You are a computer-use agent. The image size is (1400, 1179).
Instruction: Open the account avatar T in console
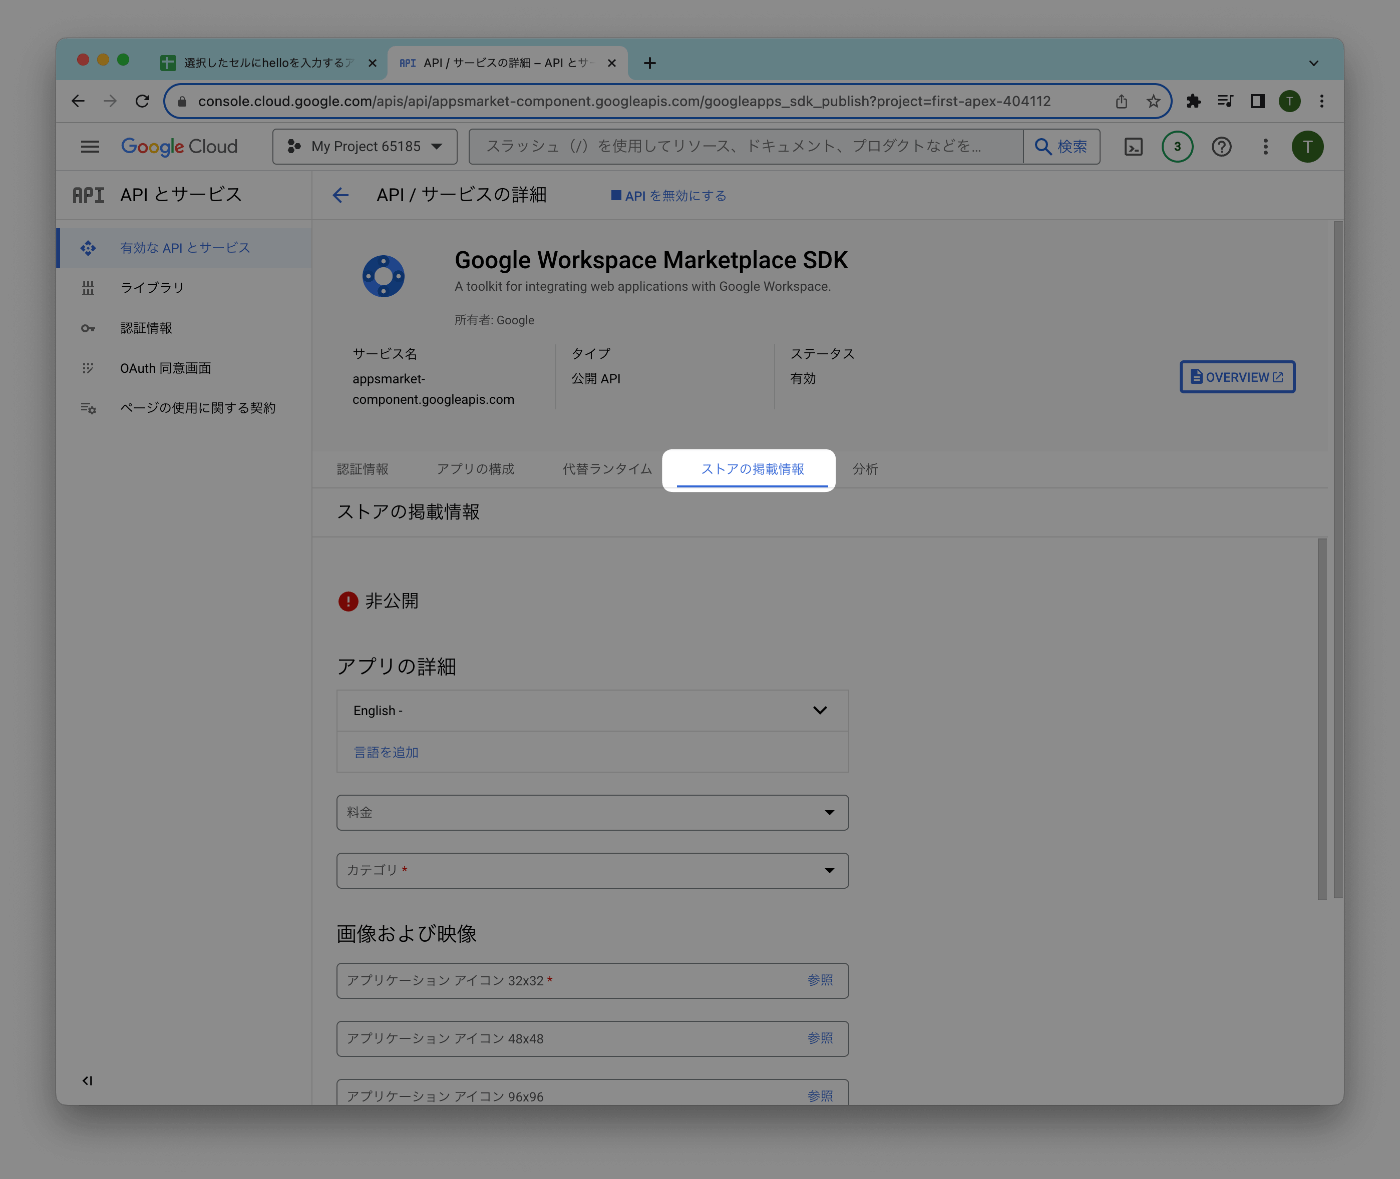coord(1307,147)
